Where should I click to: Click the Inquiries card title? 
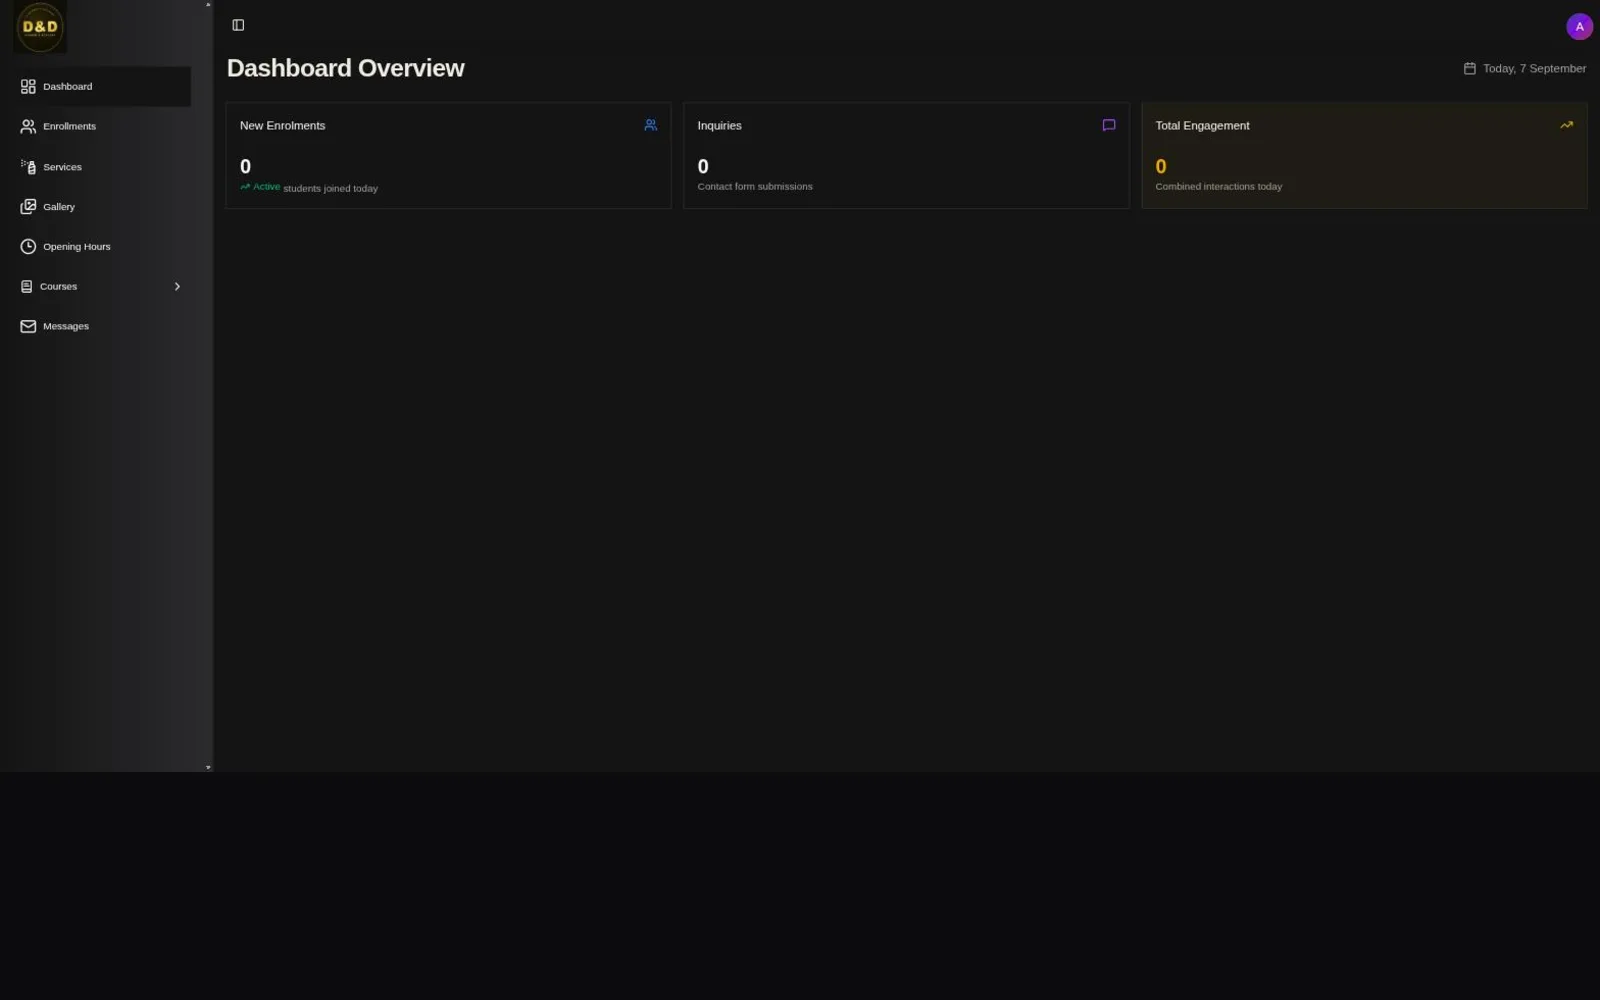[x=719, y=126]
